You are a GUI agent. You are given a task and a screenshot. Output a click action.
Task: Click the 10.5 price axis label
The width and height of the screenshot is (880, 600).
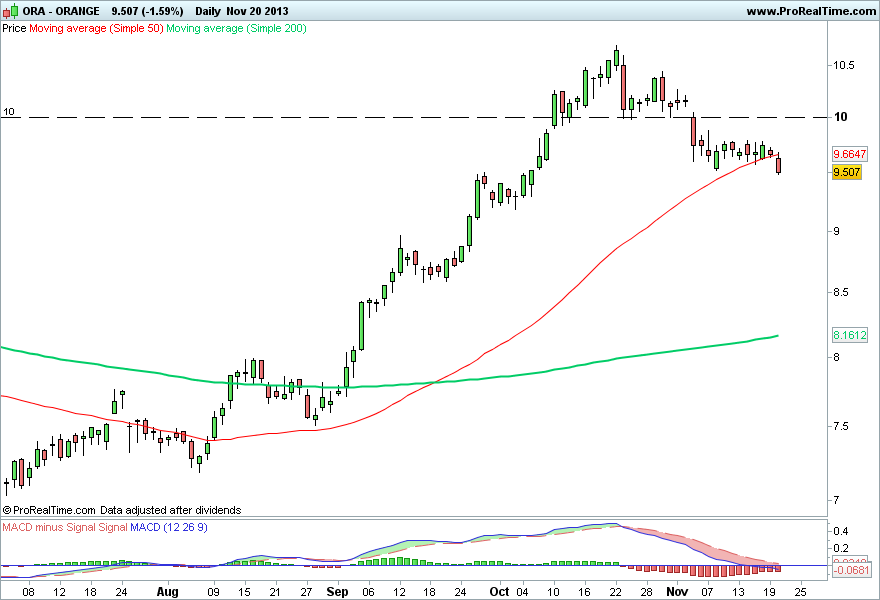click(844, 65)
